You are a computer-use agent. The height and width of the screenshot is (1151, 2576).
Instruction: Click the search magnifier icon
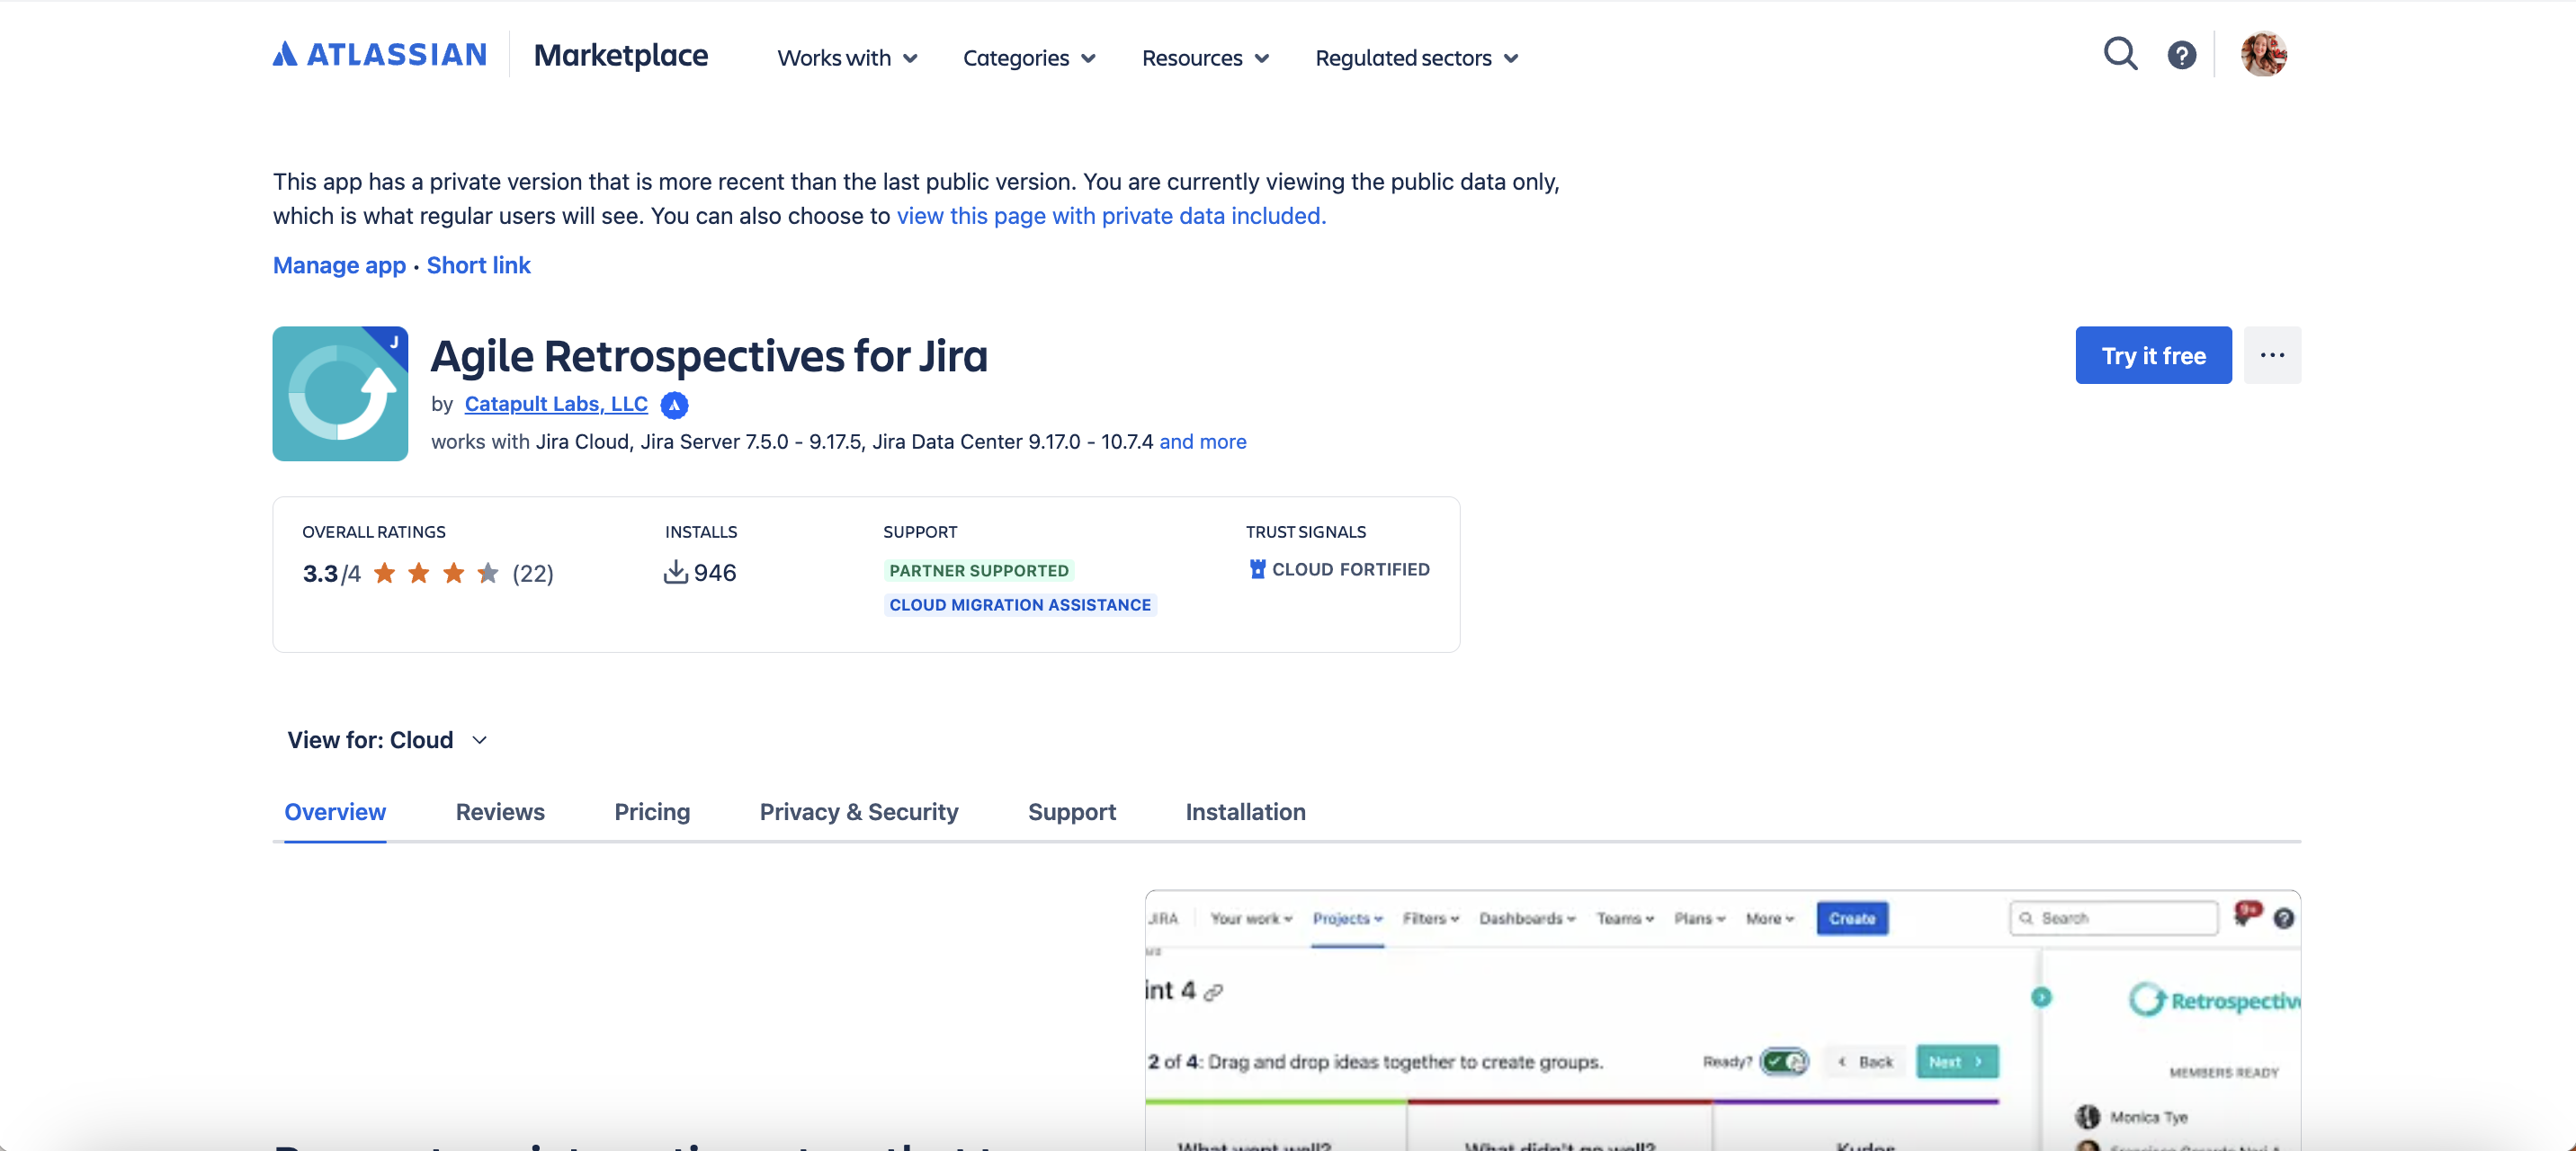2119,54
